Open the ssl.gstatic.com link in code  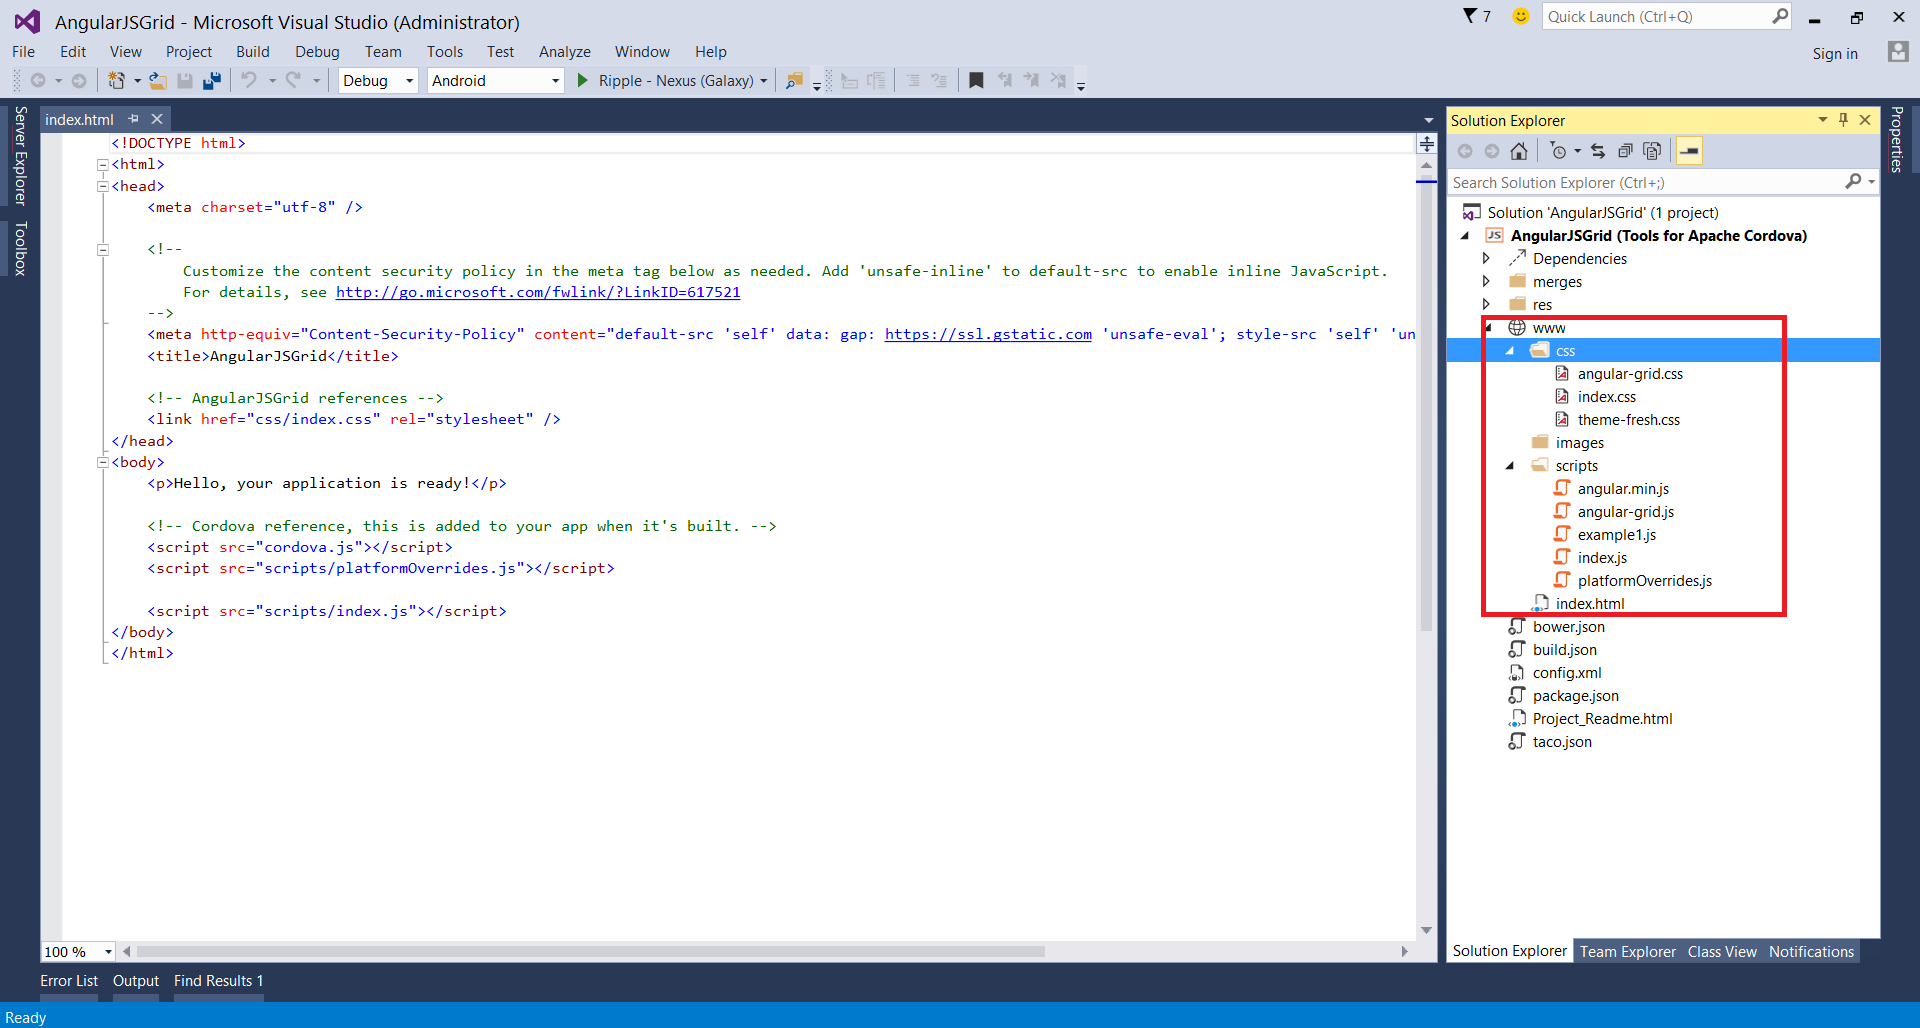click(988, 334)
